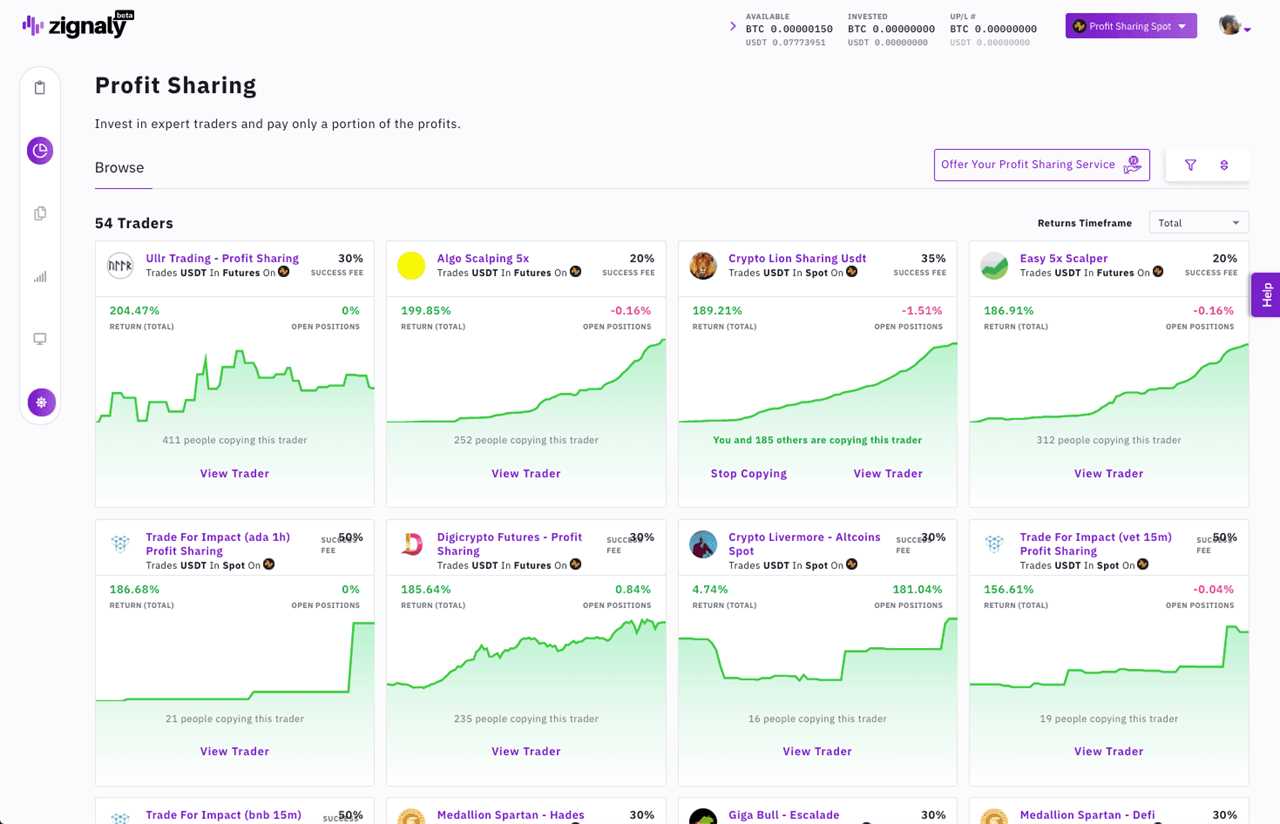Click the purple settings gear at sidebar bottom
This screenshot has height=824, width=1280.
coord(40,402)
